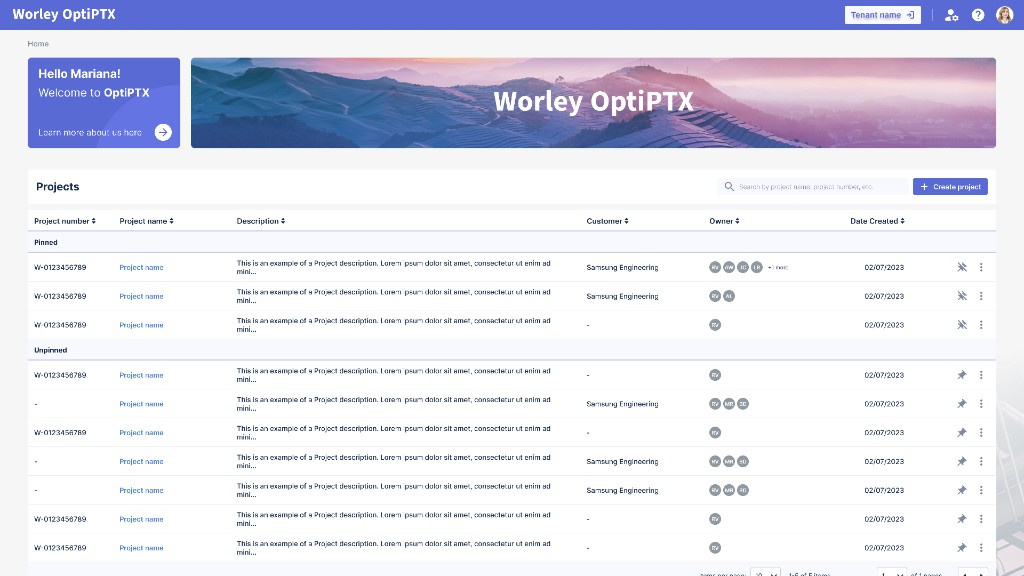Sort table by Project number column

tap(65, 221)
